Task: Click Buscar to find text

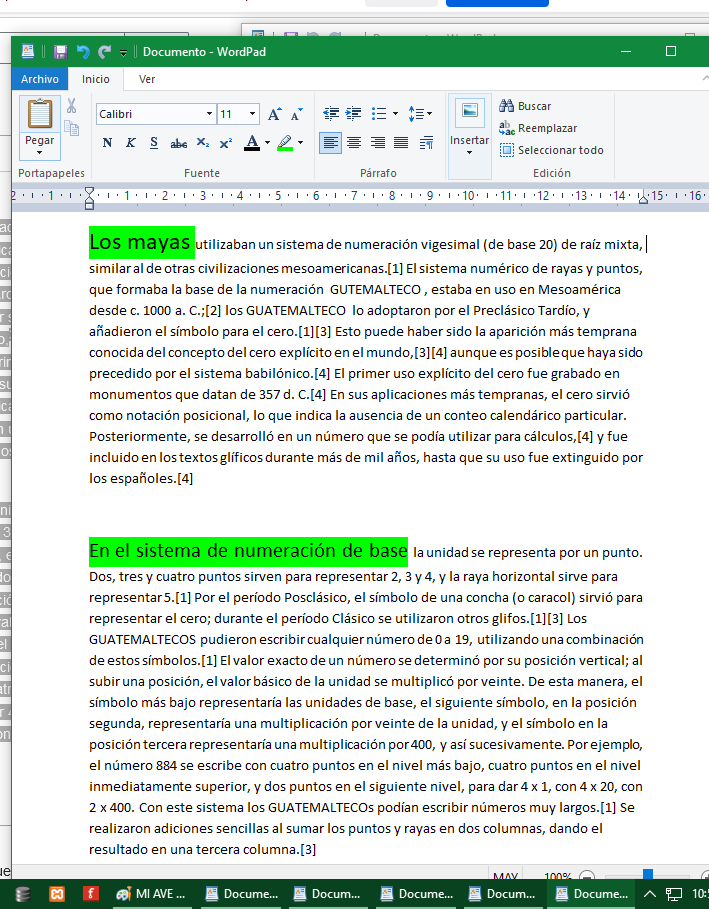Action: click(x=525, y=106)
